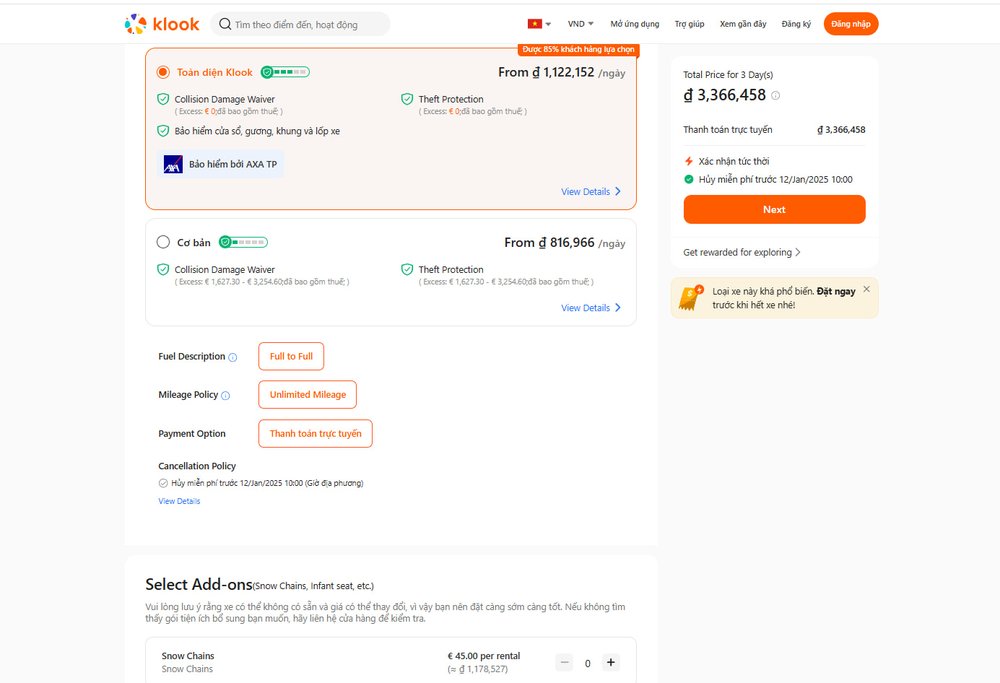1000x683 pixels.
Task: Click View Details under Cancellation Policy
Action: pos(179,501)
